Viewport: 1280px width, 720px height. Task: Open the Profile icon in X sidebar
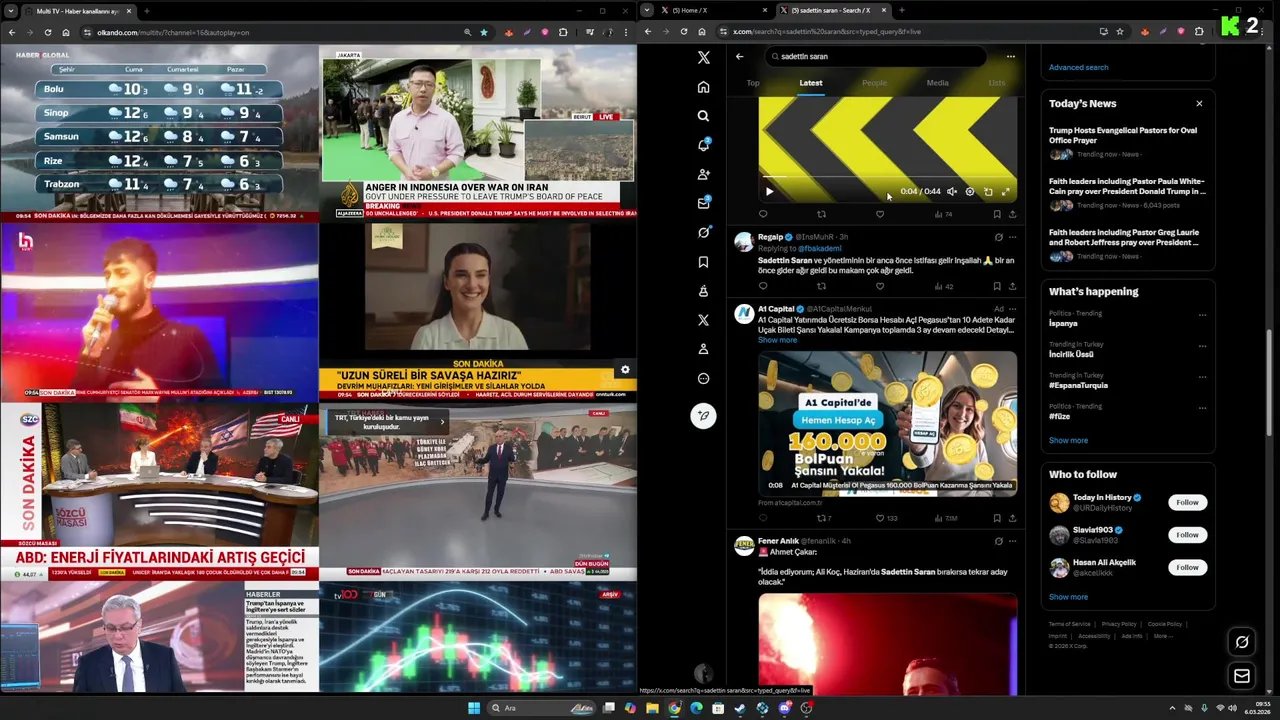pyautogui.click(x=703, y=349)
